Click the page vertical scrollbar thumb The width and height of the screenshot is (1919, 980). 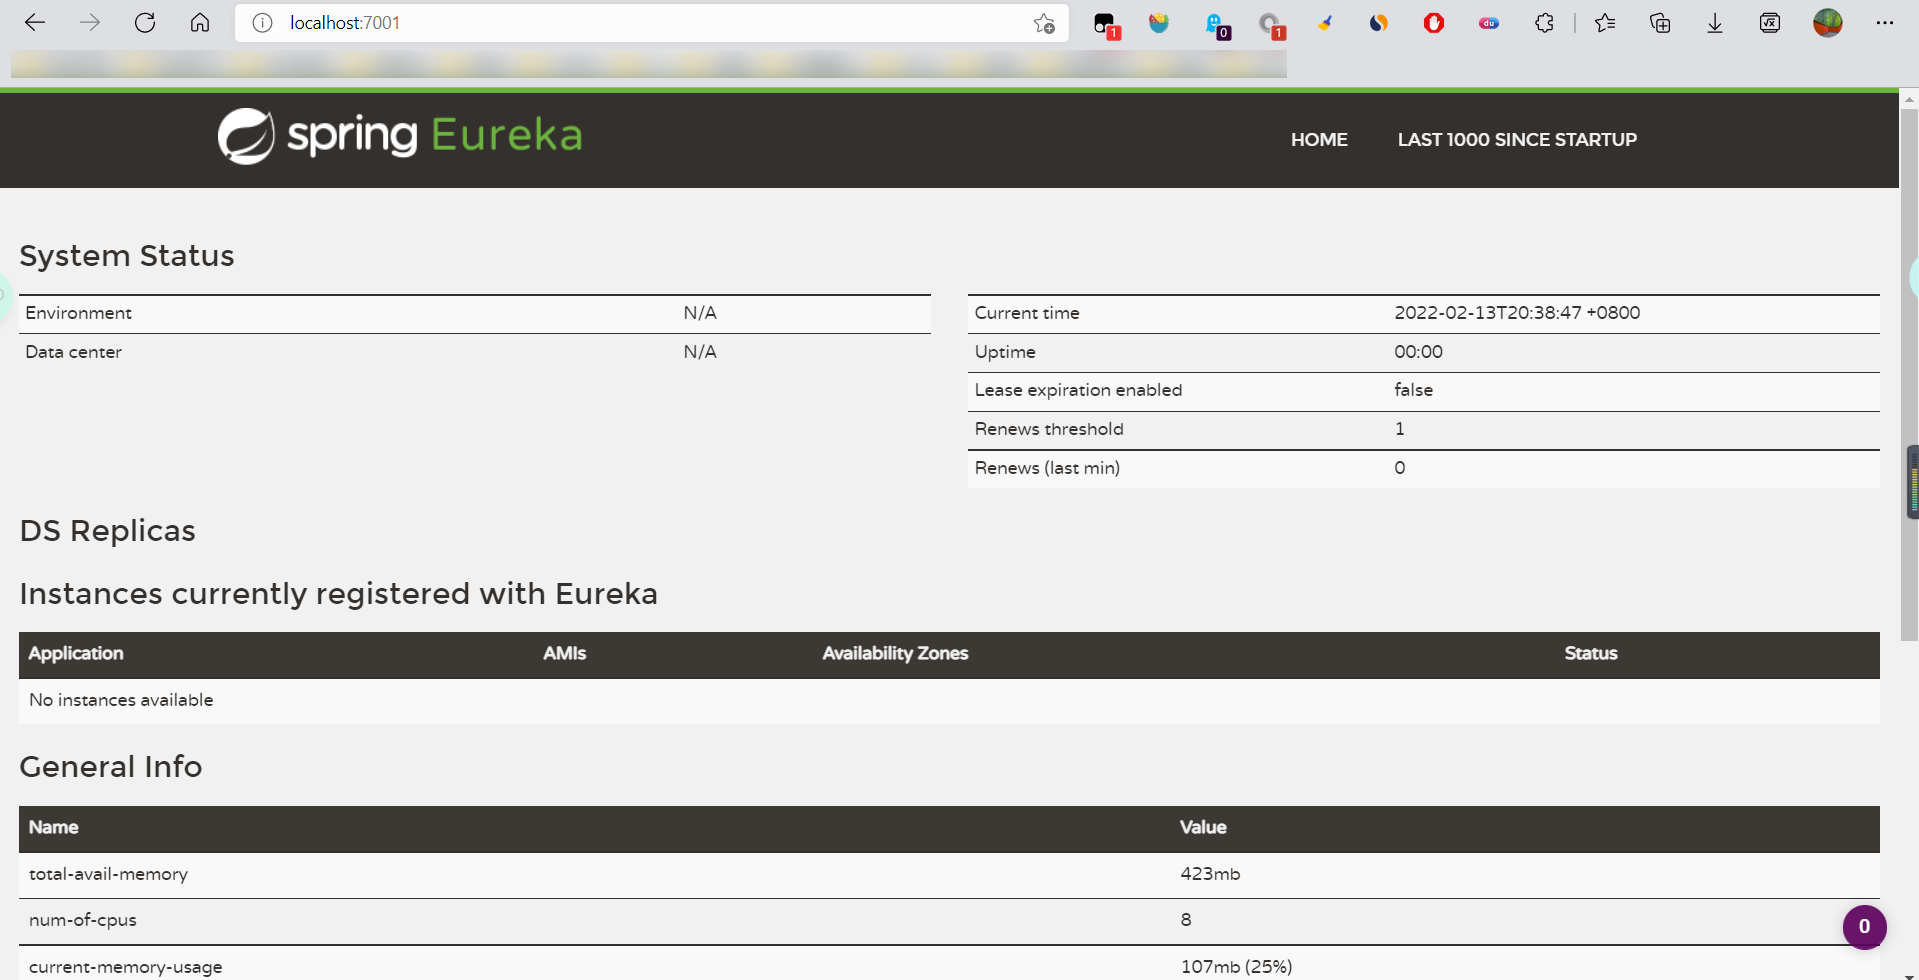[x=1908, y=370]
